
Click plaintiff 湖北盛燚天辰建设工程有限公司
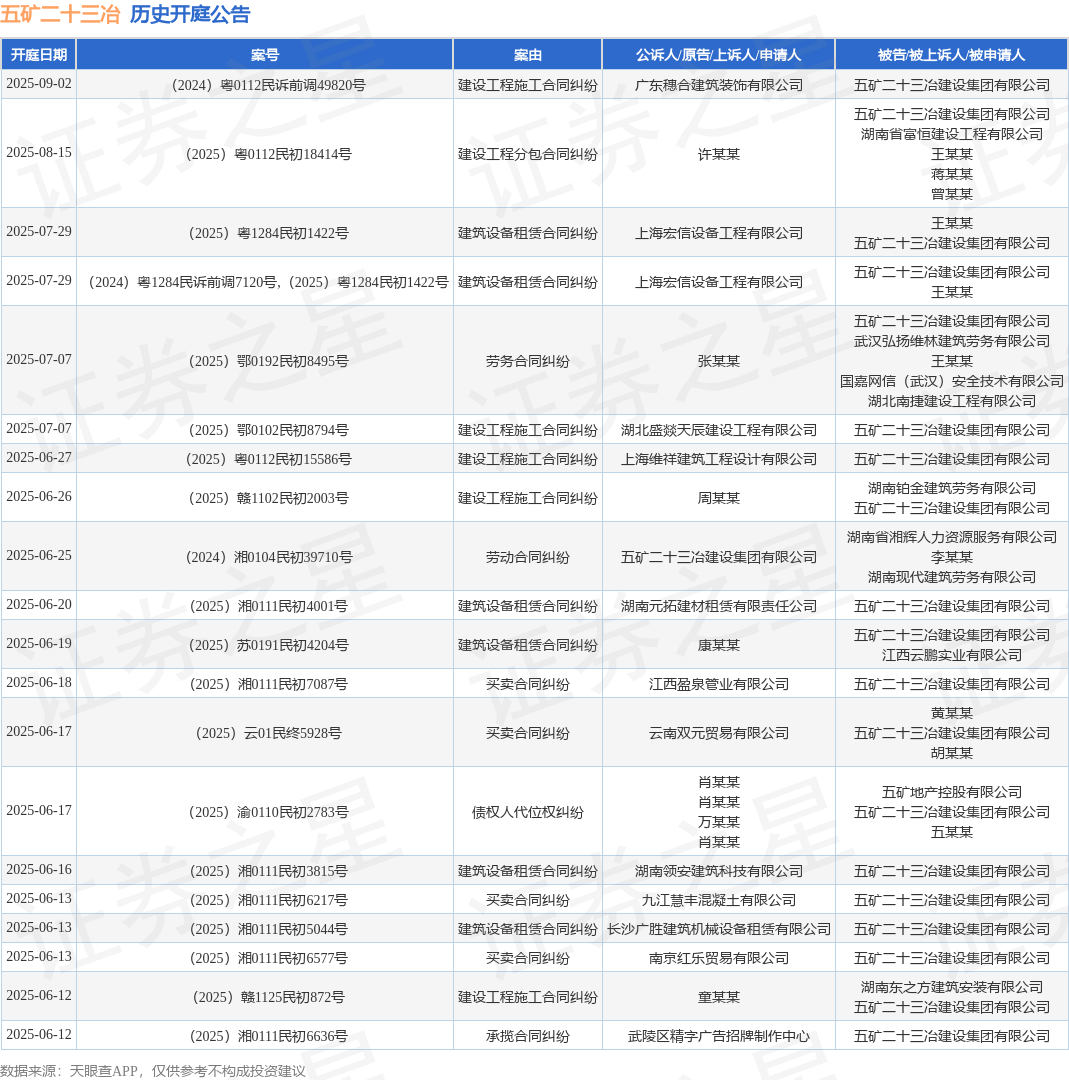pyautogui.click(x=718, y=430)
